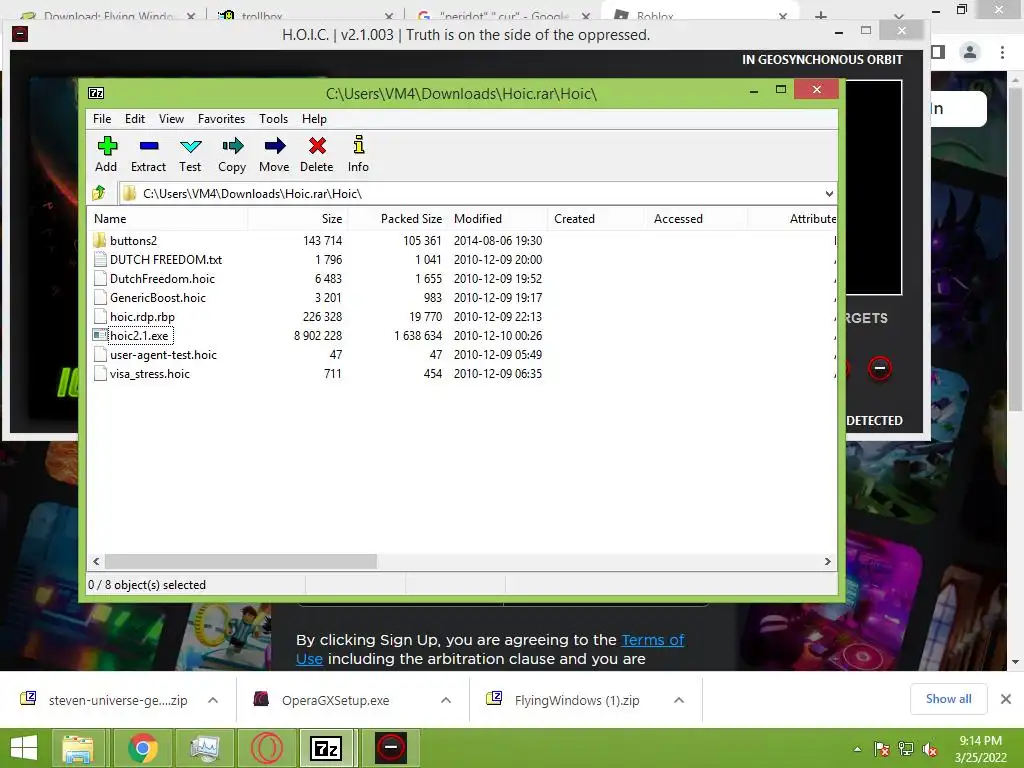The height and width of the screenshot is (768, 1024).
Task: Click the Info toolbar icon
Action: pyautogui.click(x=359, y=144)
